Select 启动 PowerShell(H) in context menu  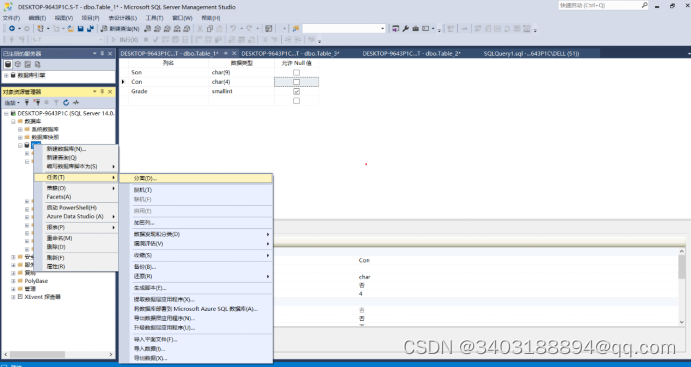76,208
